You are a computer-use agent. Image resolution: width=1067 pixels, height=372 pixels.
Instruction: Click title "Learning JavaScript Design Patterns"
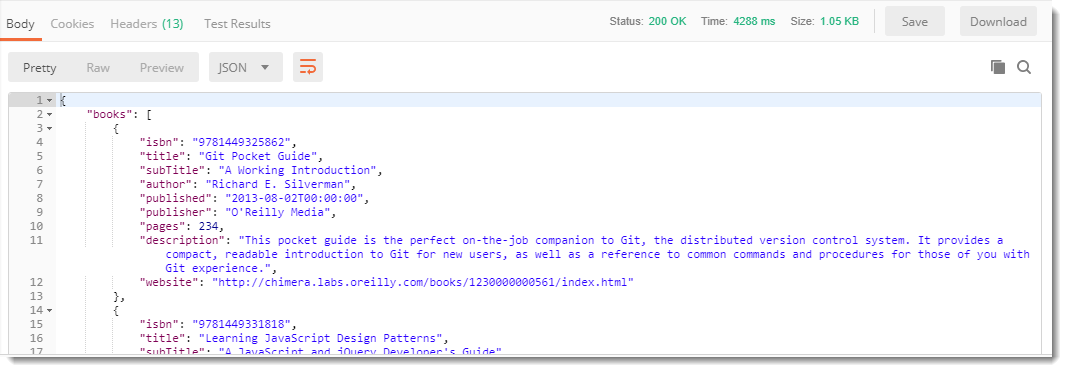[x=321, y=338]
